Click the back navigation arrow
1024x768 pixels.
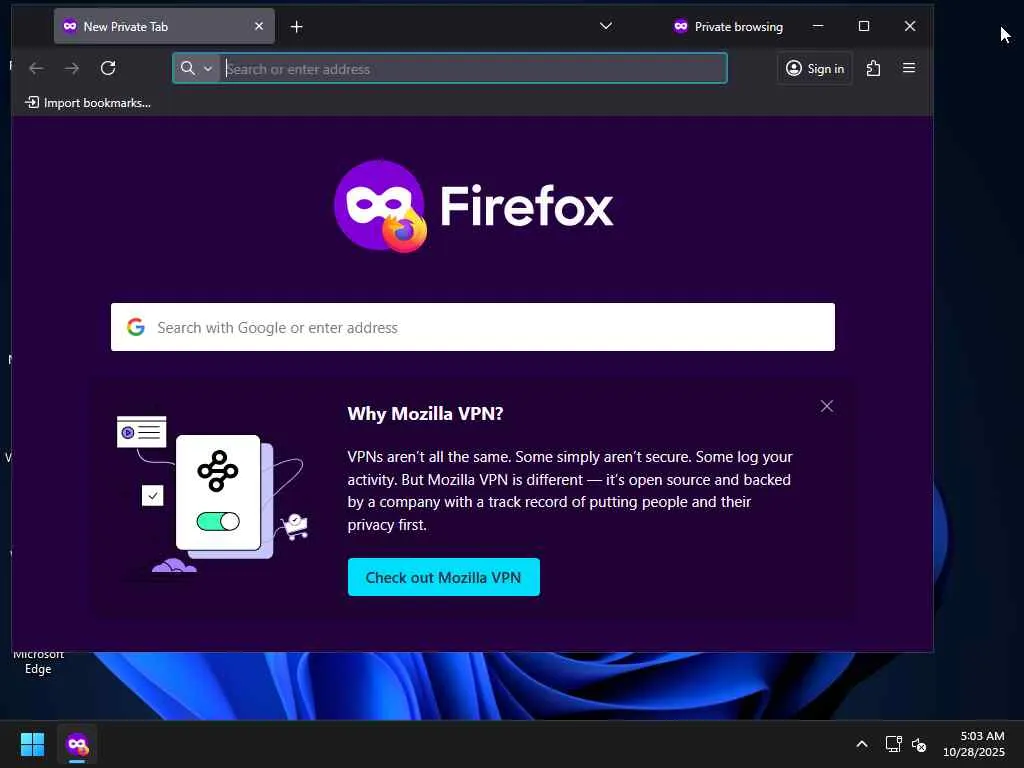click(x=37, y=68)
